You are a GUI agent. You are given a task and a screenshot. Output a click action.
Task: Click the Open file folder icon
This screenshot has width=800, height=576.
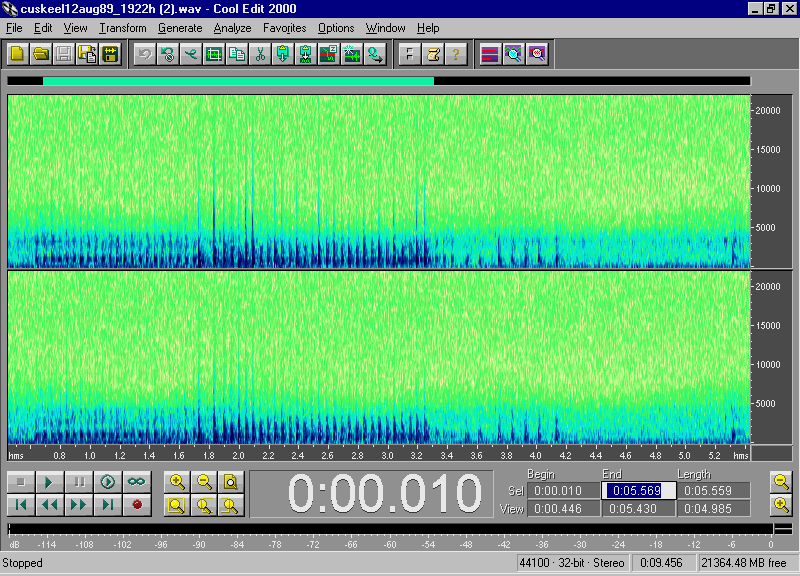[x=40, y=54]
